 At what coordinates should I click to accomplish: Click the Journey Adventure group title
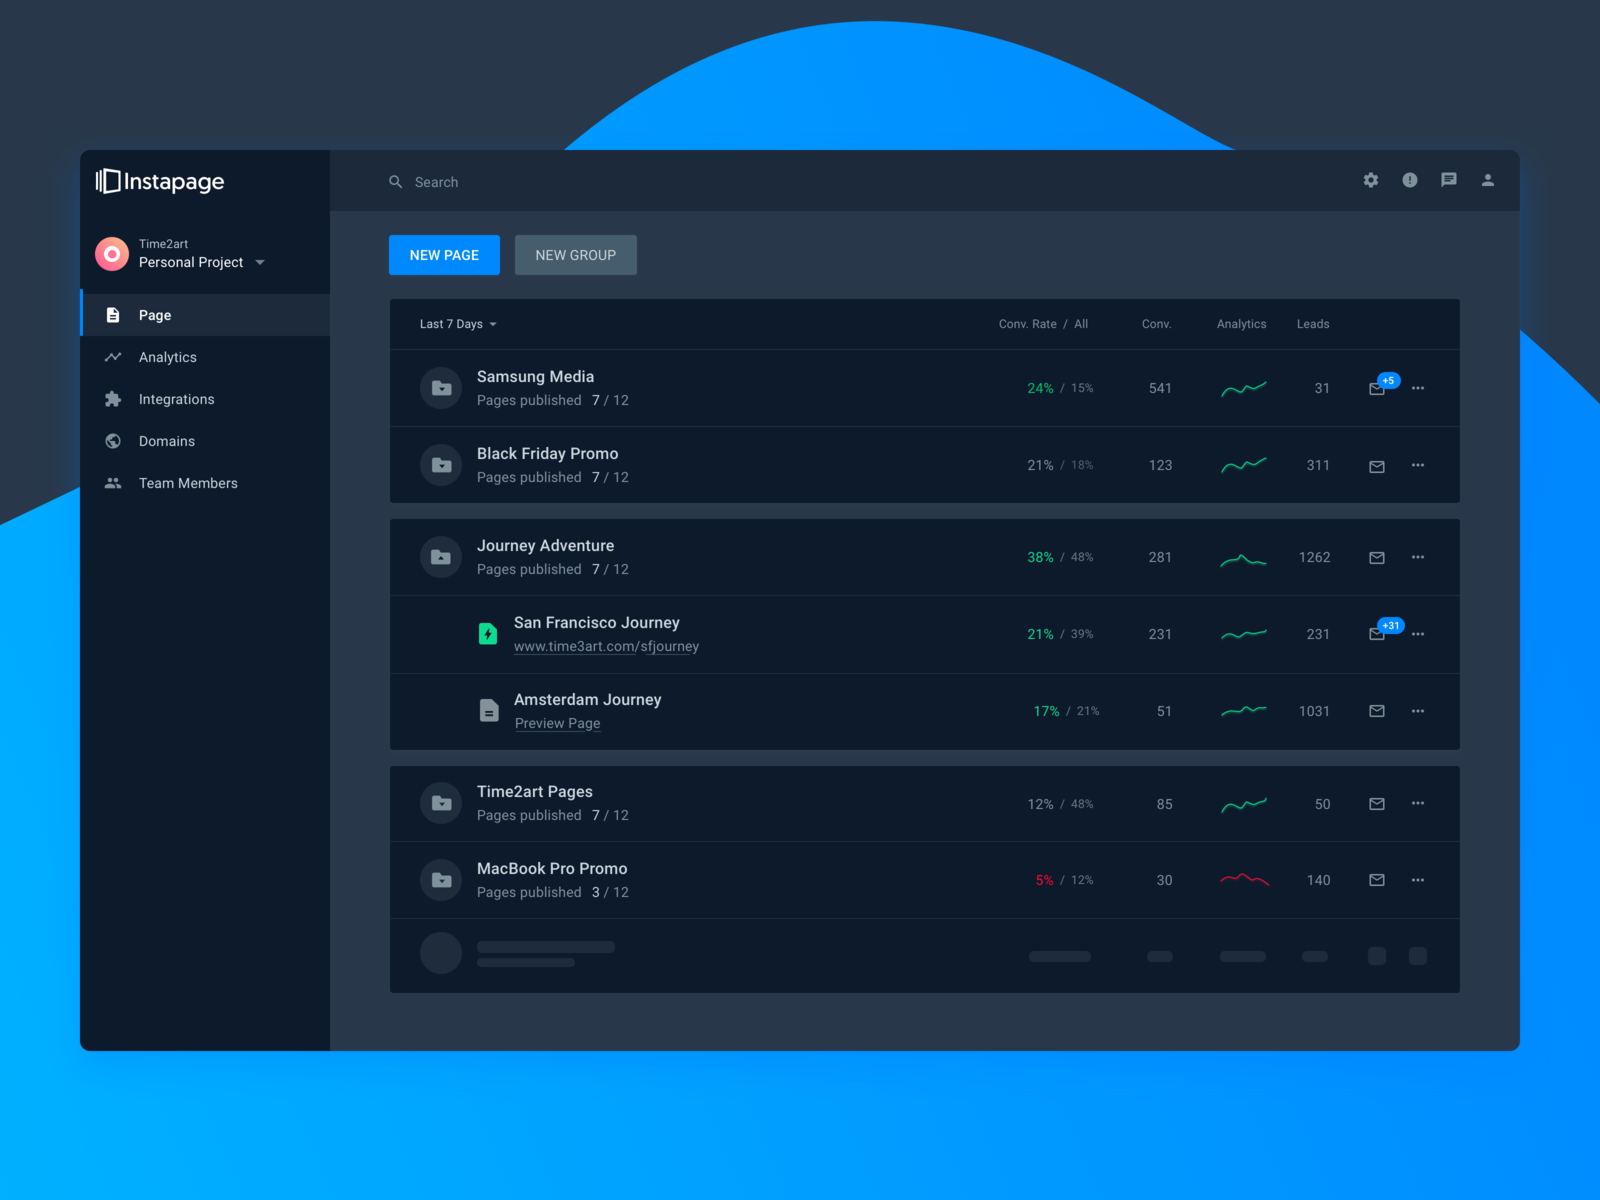[545, 546]
